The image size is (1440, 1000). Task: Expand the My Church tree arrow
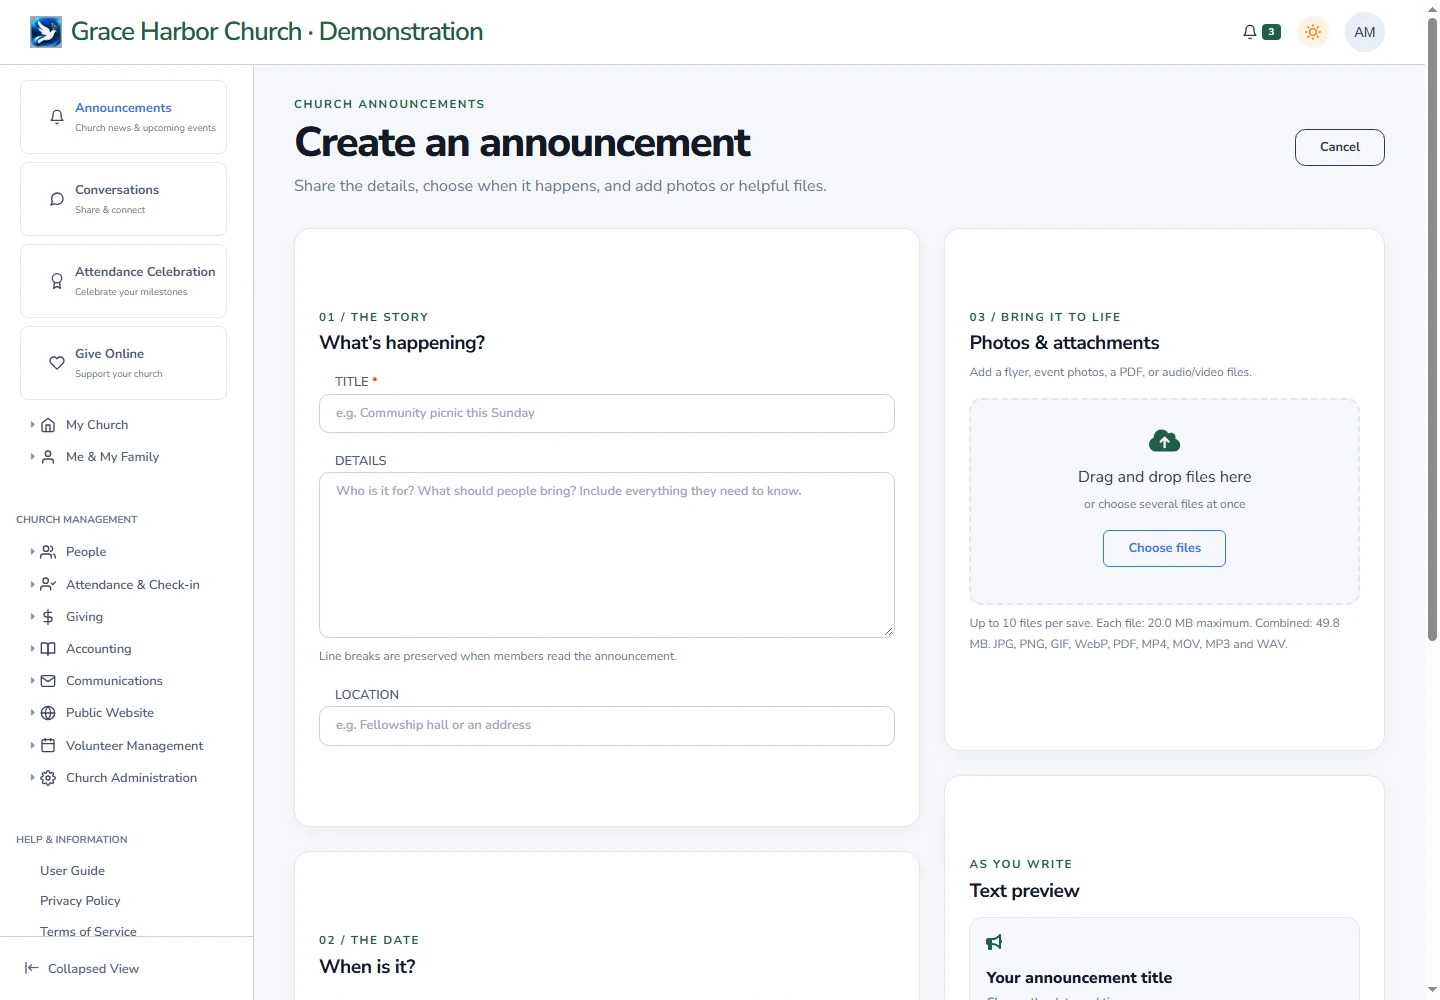coord(32,425)
